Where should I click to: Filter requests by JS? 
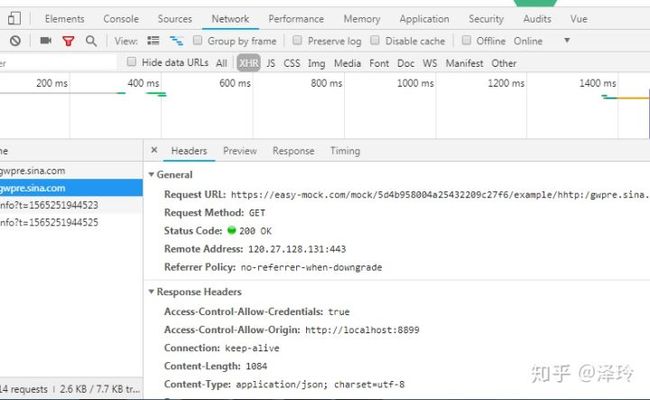point(271,63)
